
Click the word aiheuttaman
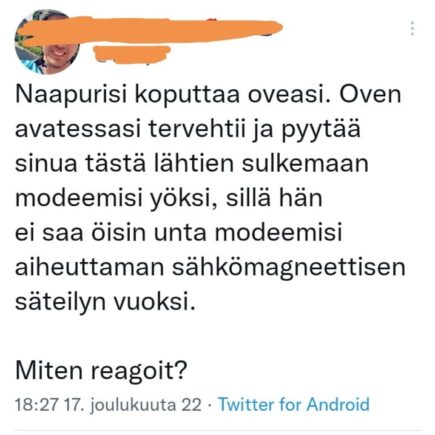(89, 267)
